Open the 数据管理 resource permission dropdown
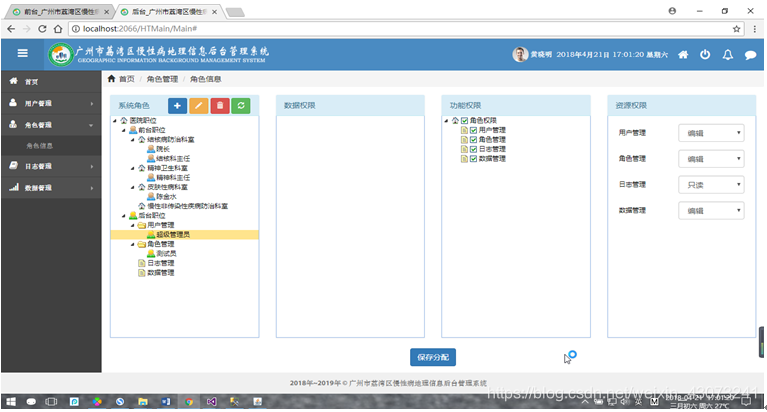This screenshot has width=767, height=412. coord(711,211)
